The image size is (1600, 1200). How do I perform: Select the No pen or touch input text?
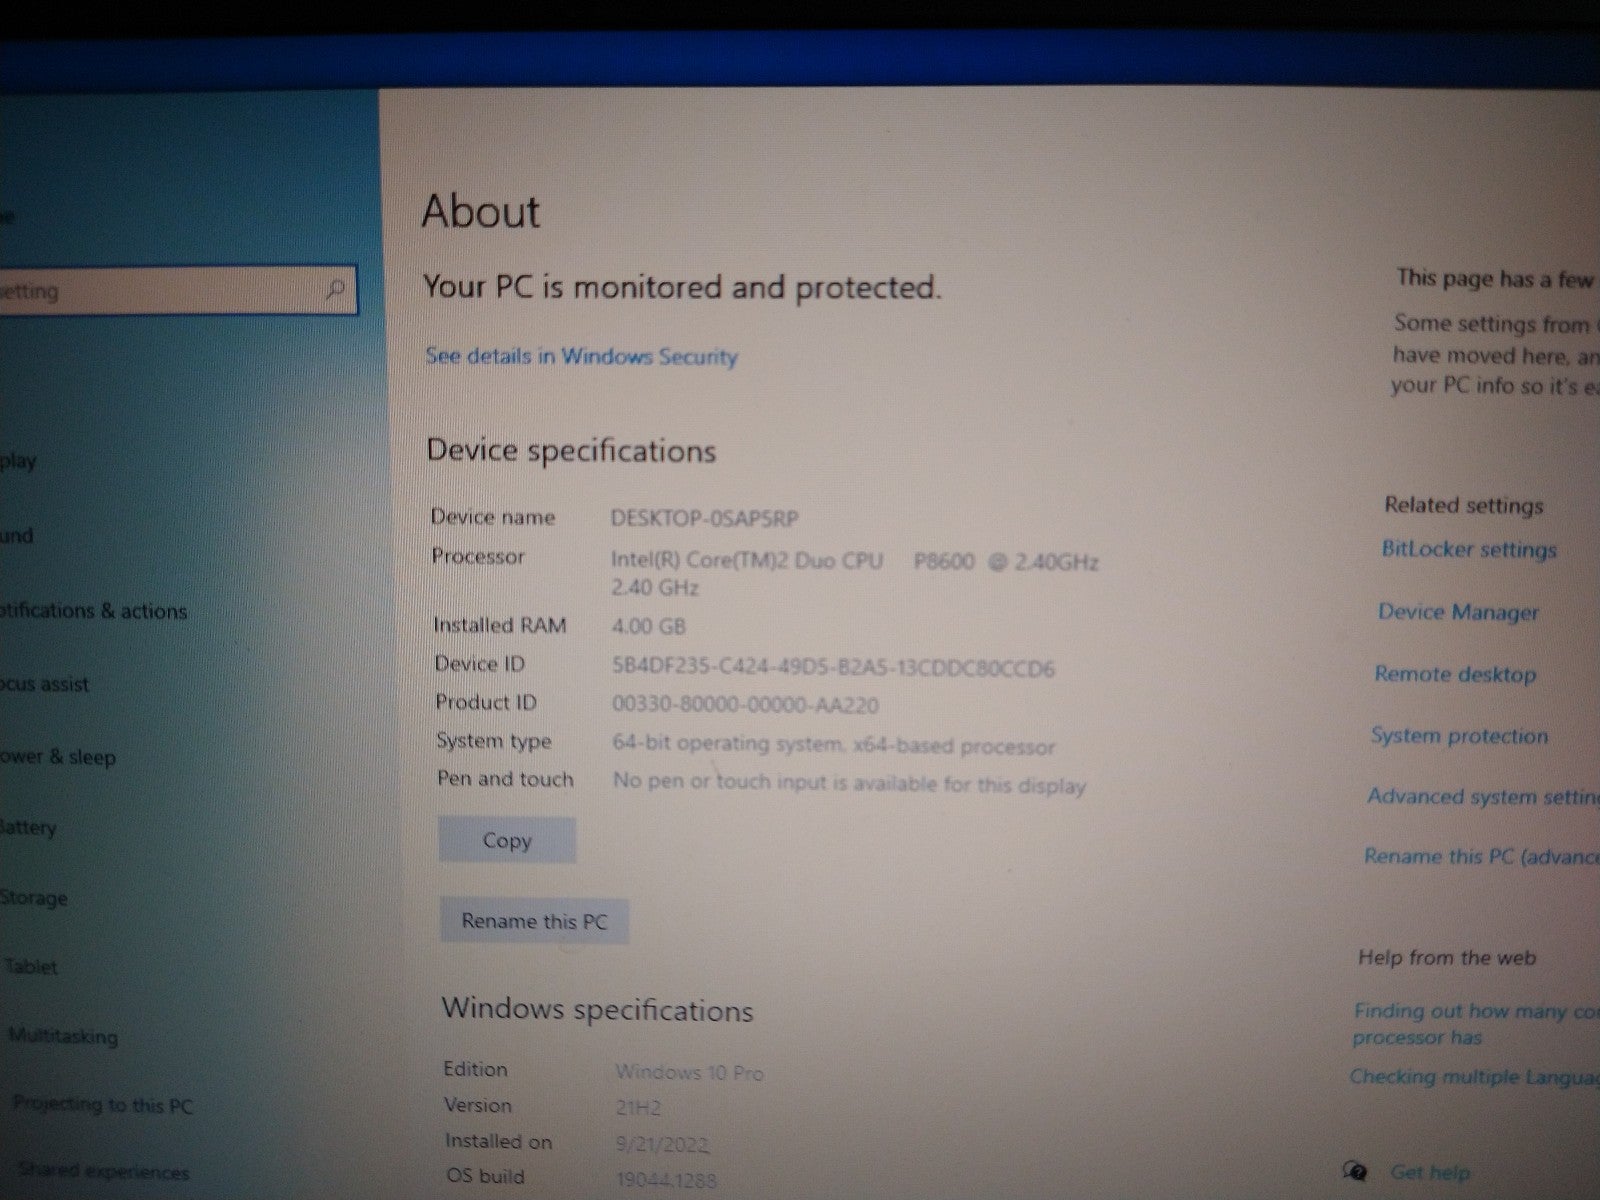[x=849, y=783]
